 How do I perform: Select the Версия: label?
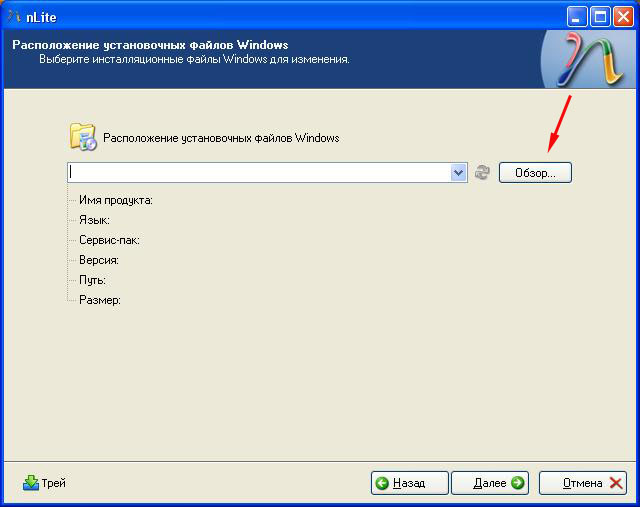point(99,260)
